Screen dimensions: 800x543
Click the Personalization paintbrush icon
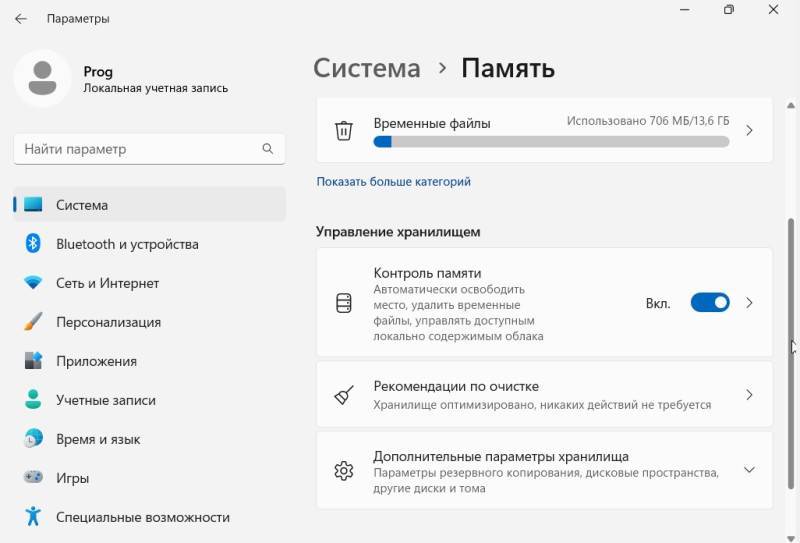pos(33,322)
